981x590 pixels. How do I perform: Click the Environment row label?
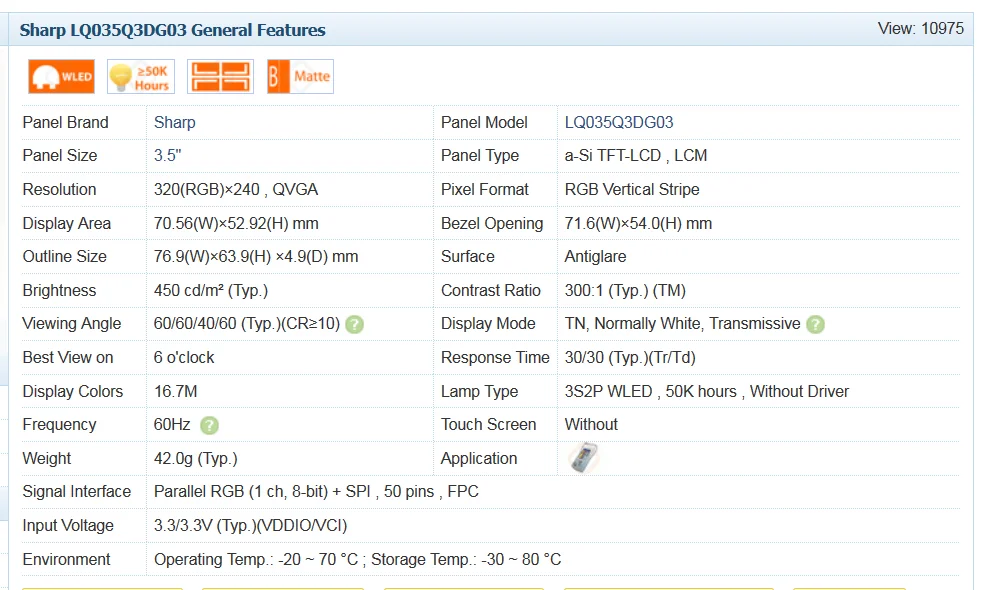66,559
